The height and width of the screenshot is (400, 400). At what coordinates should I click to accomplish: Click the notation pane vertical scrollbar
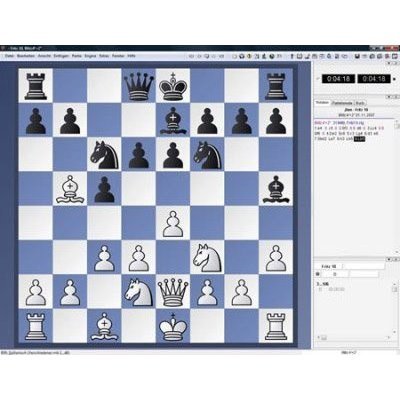(x=397, y=187)
